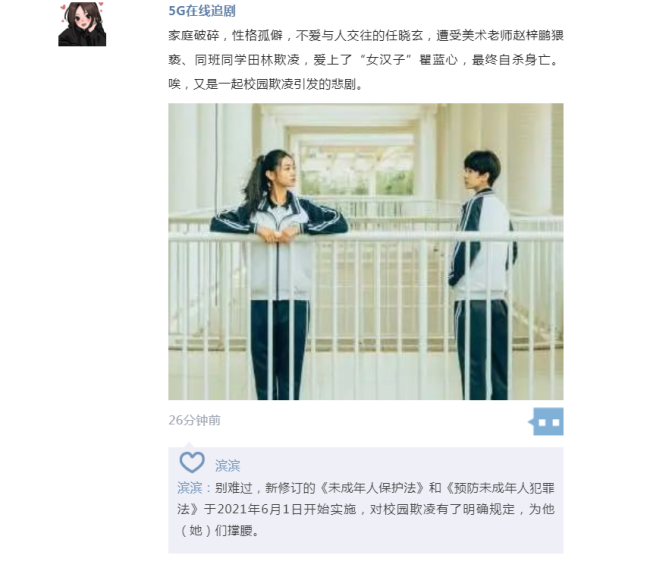650x568 pixels.
Task: Click 《未成年人保护法》 in the comment
Action: pyautogui.click(x=373, y=488)
